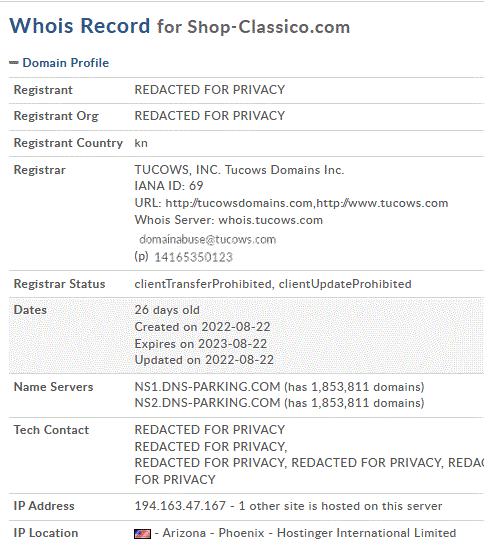Click the US flag icon in IP Location
Viewport: 484px width, 544px height.
click(143, 534)
